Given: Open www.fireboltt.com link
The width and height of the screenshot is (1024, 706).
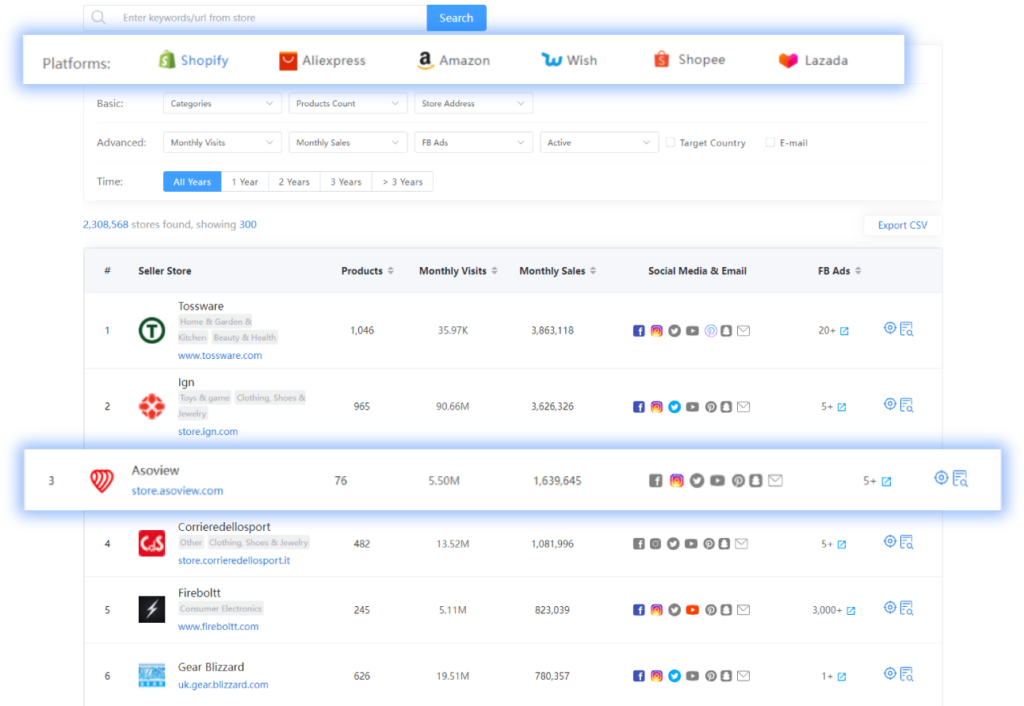Looking at the screenshot, I should pos(218,626).
